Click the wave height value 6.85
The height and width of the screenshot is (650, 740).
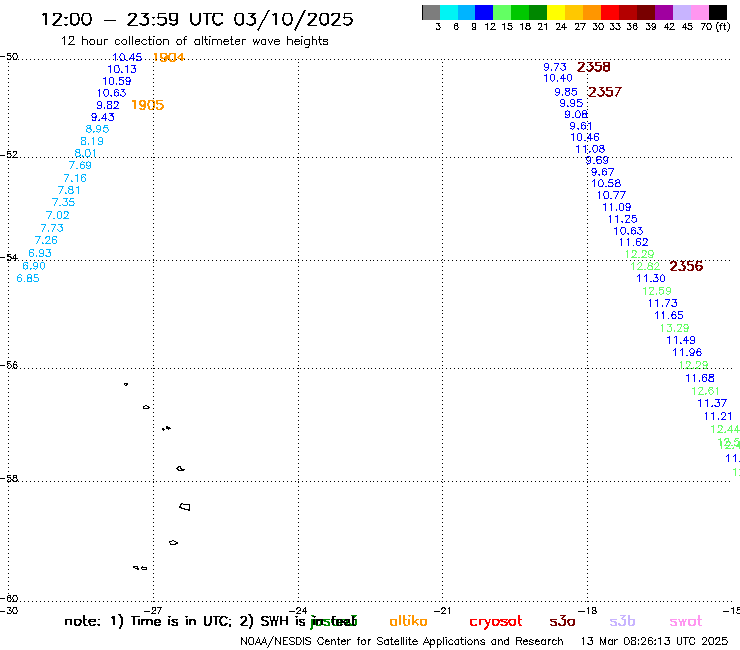(28, 279)
